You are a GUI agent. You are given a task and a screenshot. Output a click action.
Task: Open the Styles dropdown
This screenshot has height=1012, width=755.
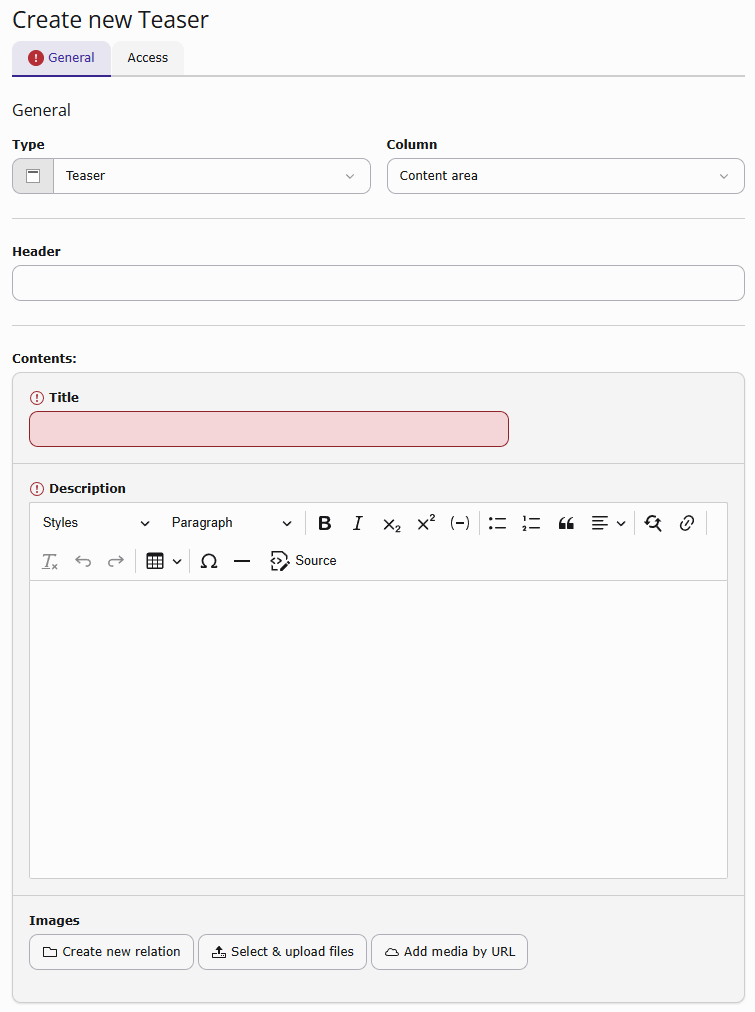coord(96,523)
